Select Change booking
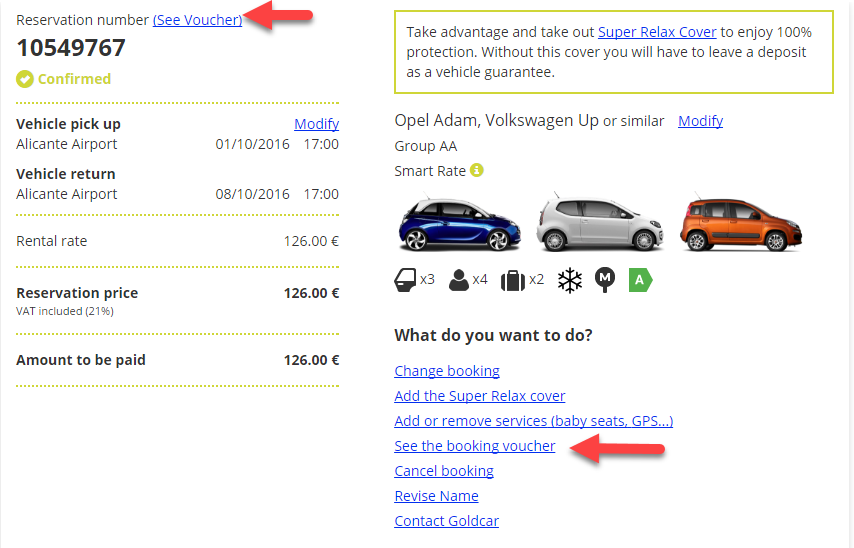This screenshot has height=548, width=854. pos(447,371)
